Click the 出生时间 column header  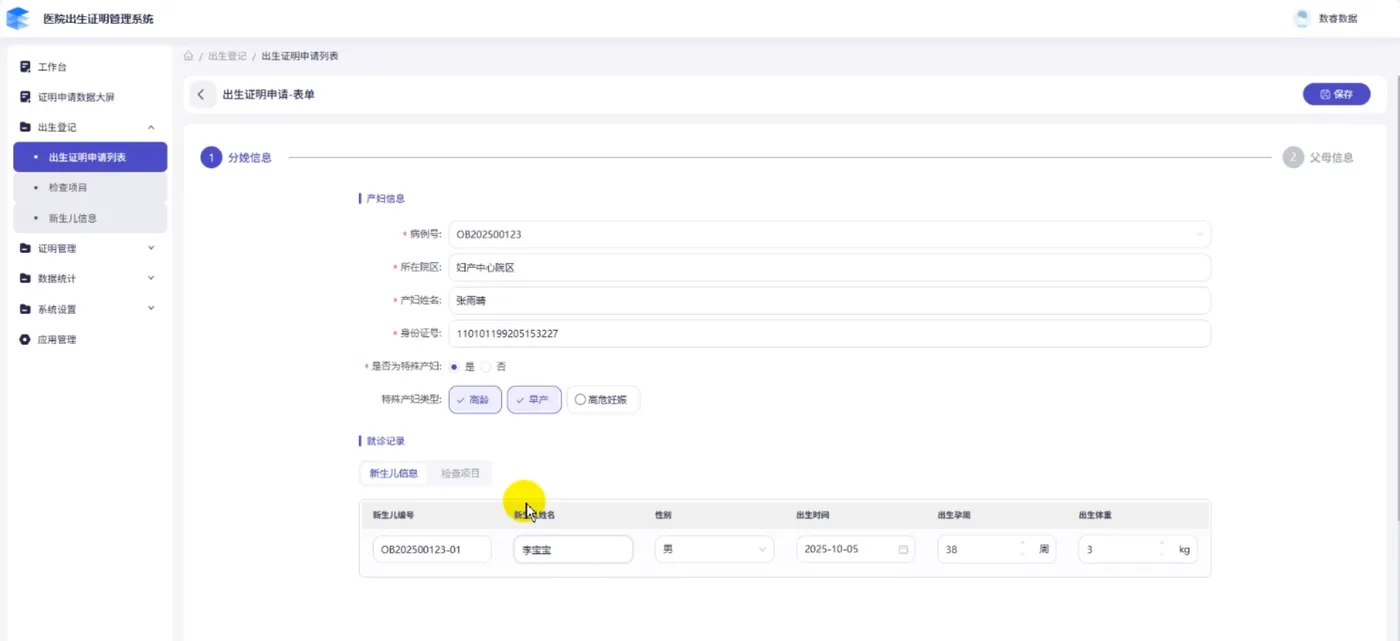coord(813,515)
